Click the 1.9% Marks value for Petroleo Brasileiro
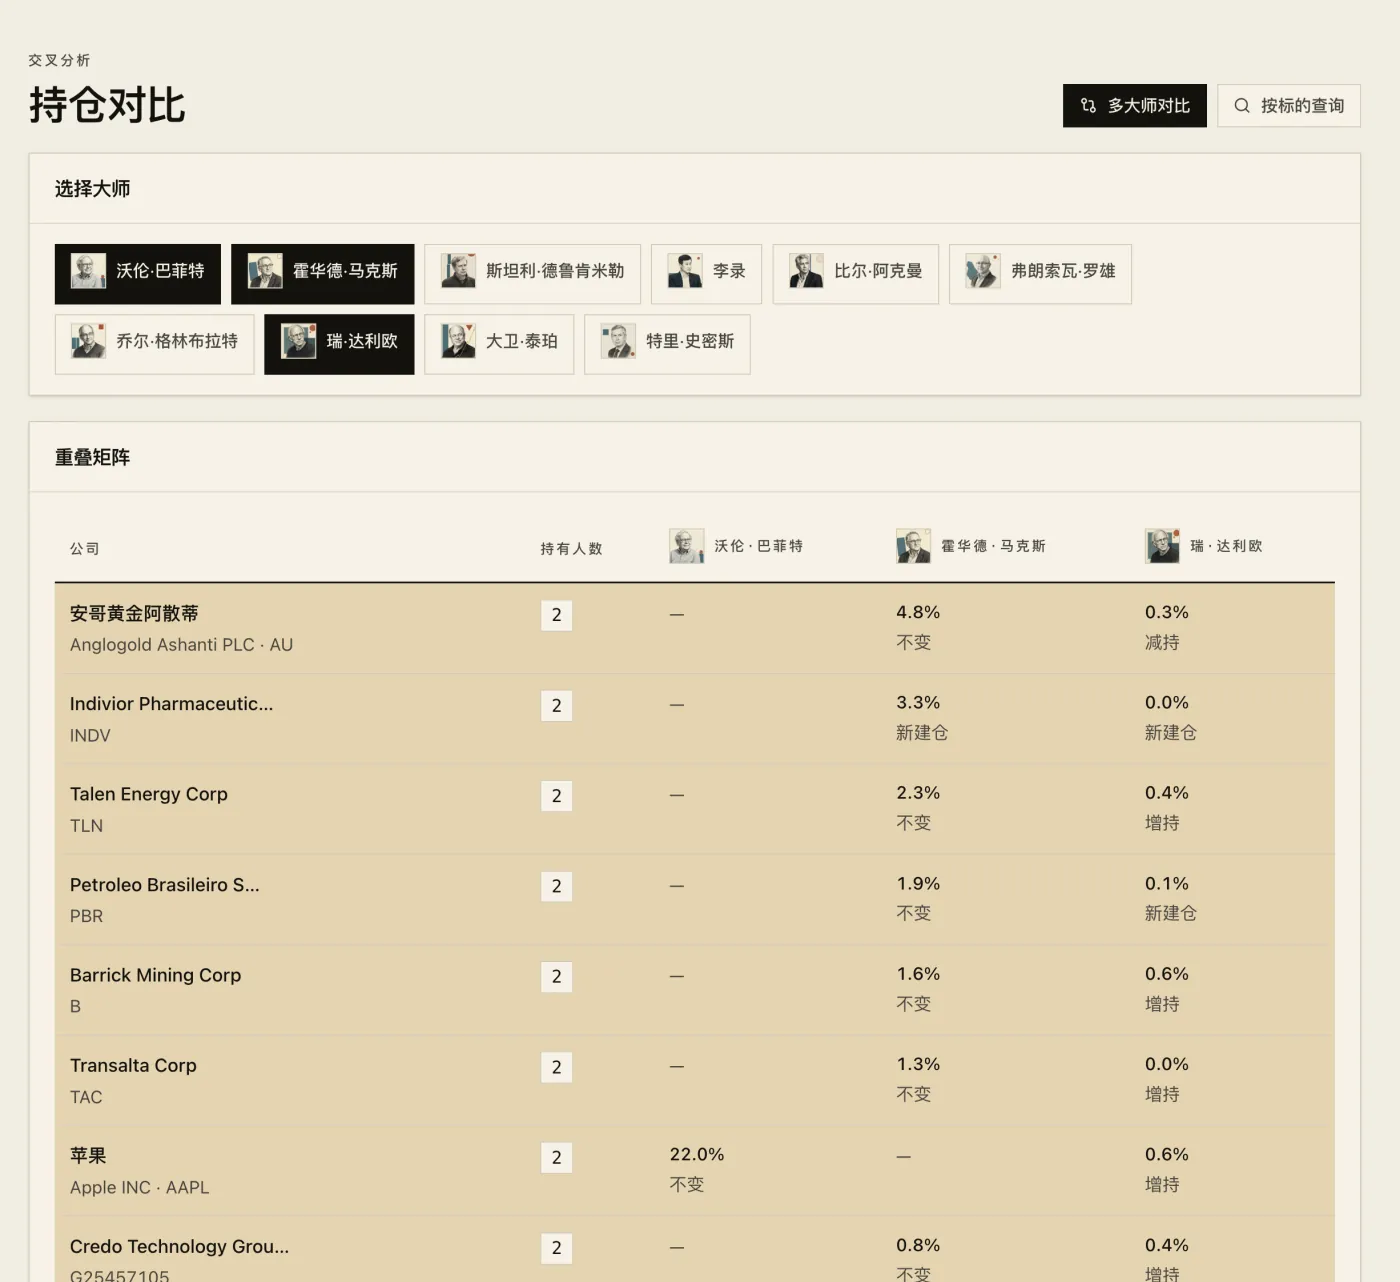Screen dimensions: 1400x1282 pos(918,884)
